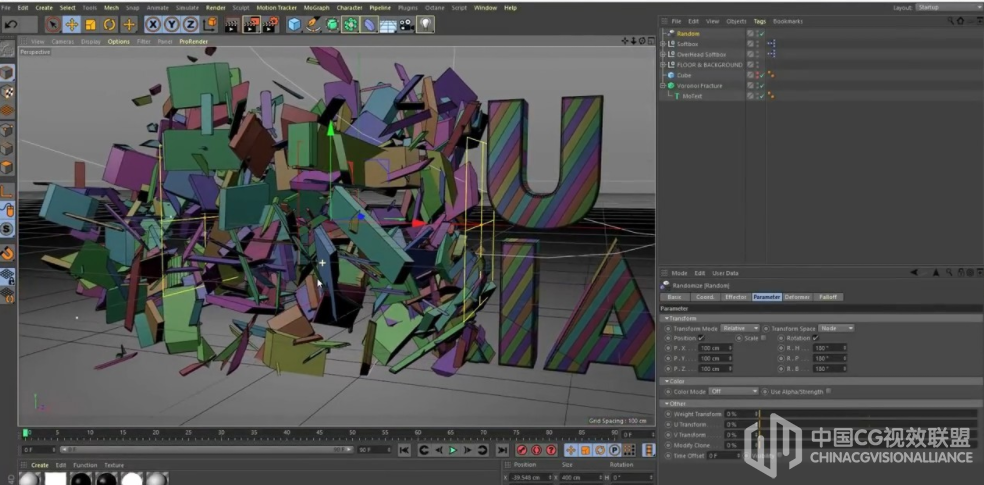Open the Simulate menu
Viewport: 984px width, 485px height.
tap(187, 8)
